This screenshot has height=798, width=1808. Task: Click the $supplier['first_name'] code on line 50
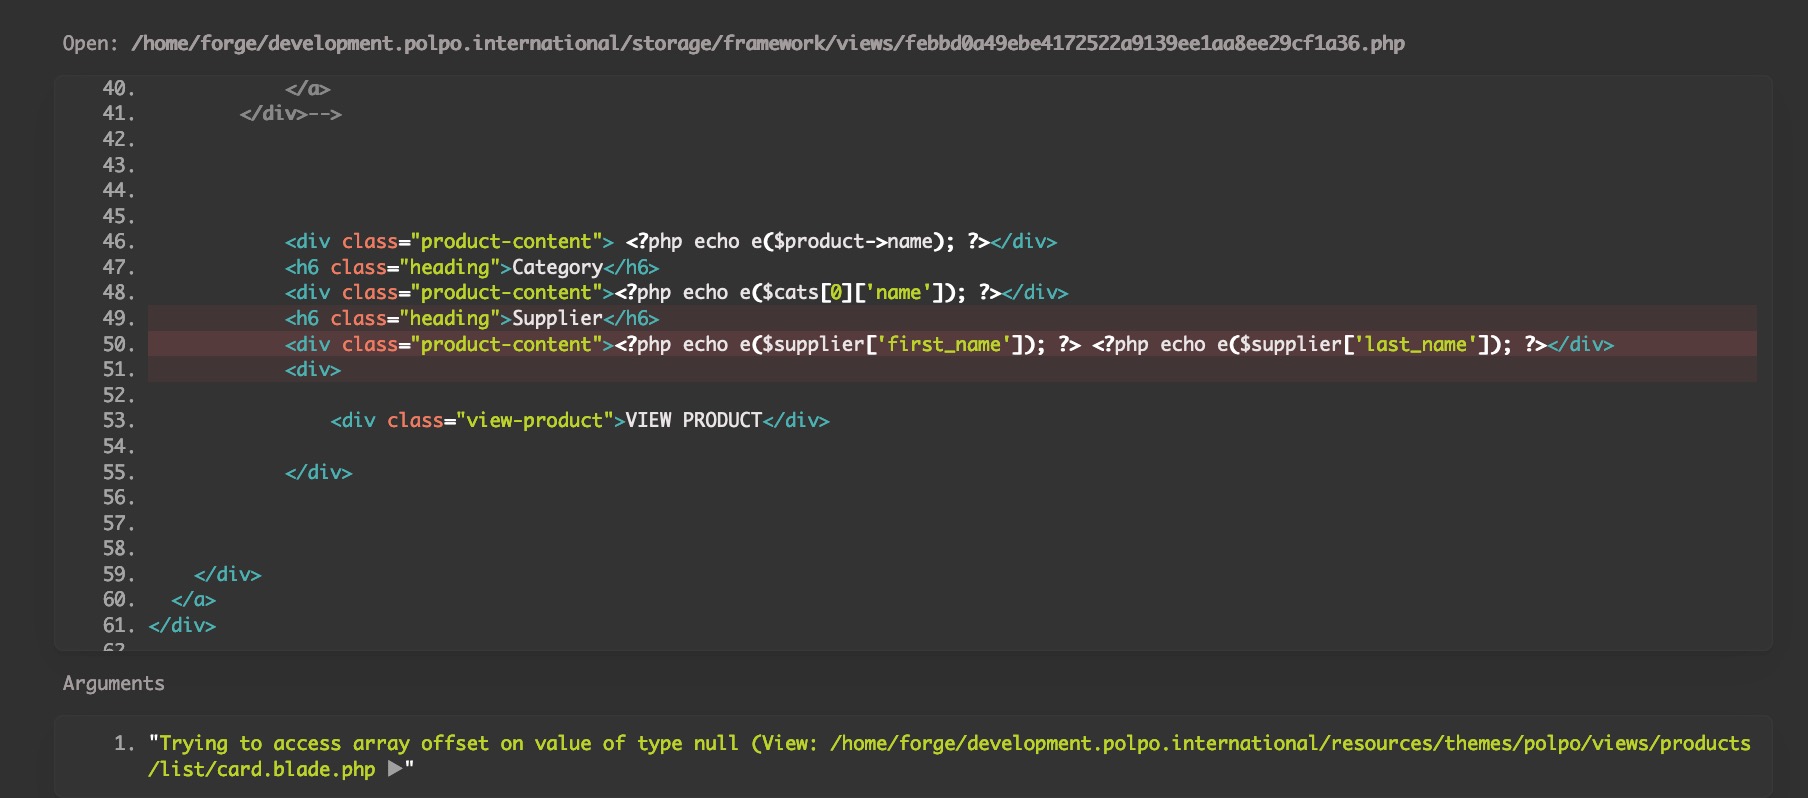[x=892, y=344]
